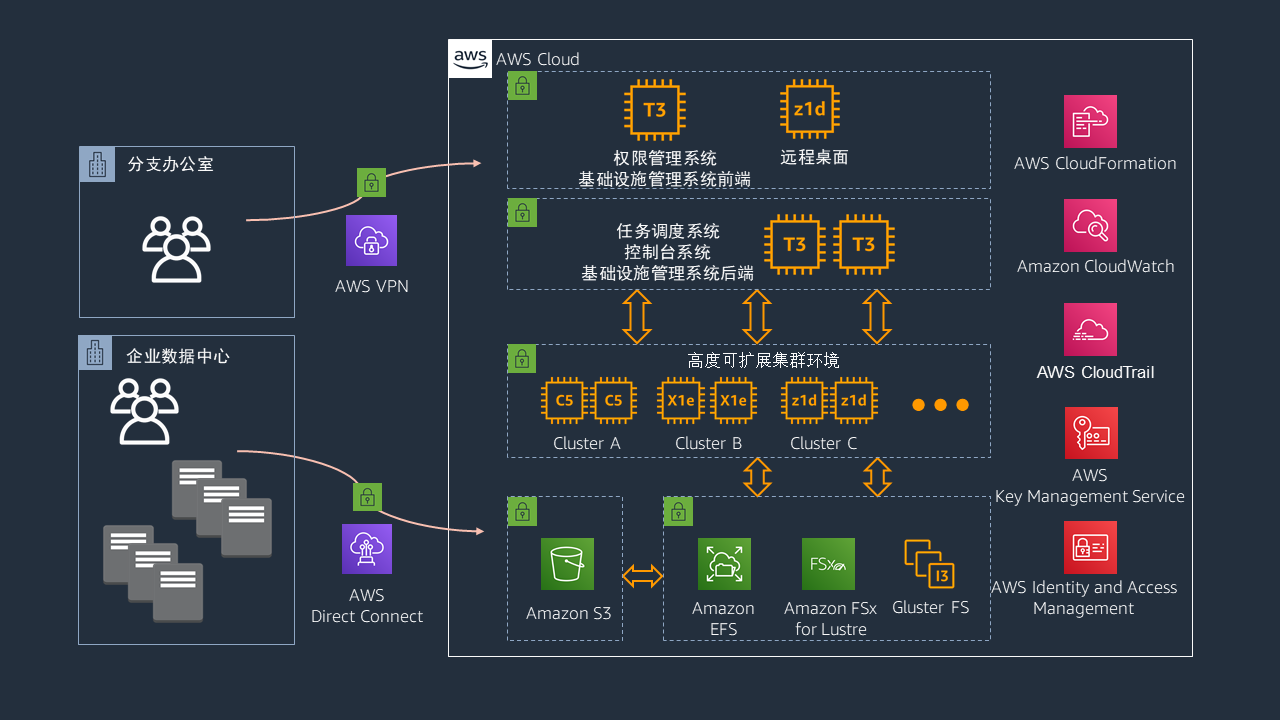Screen dimensions: 1280x720
Task: Select the AWS Key Management Service icon
Action: tap(1091, 433)
